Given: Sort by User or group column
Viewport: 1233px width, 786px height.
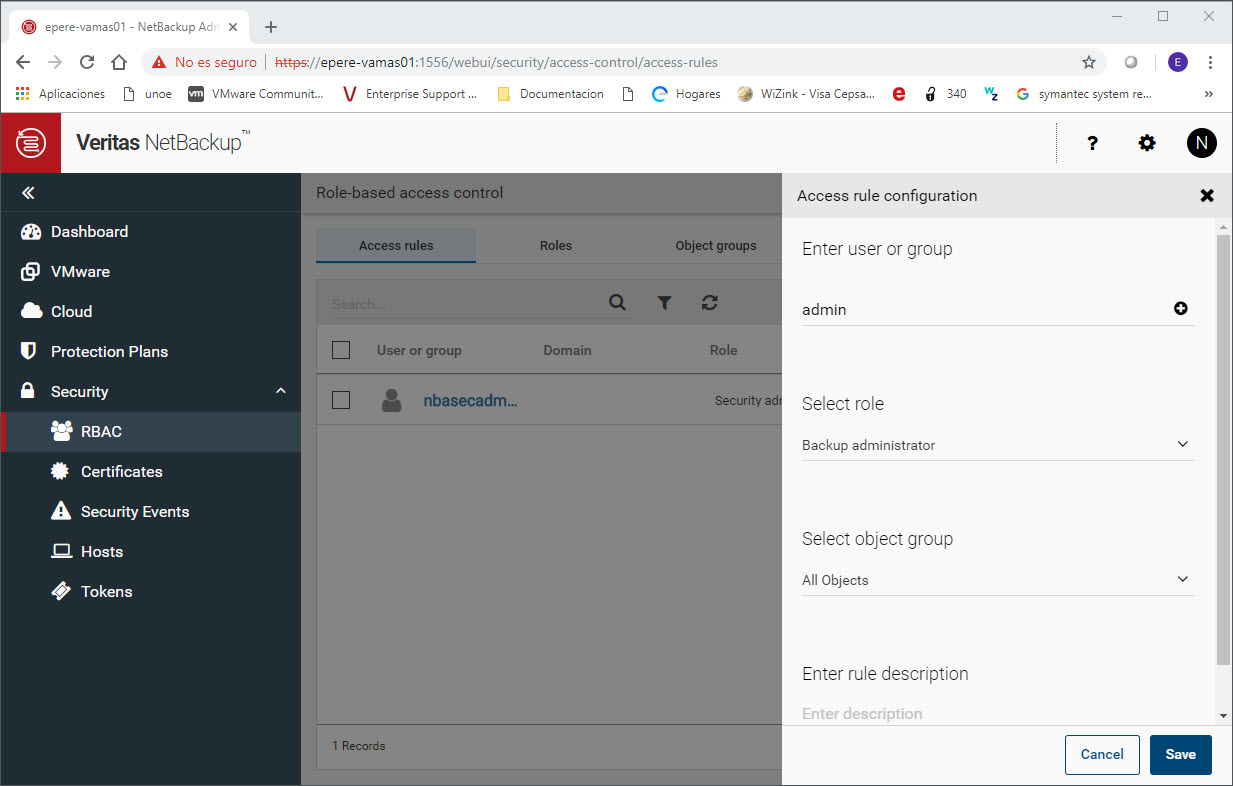Looking at the screenshot, I should pyautogui.click(x=419, y=350).
